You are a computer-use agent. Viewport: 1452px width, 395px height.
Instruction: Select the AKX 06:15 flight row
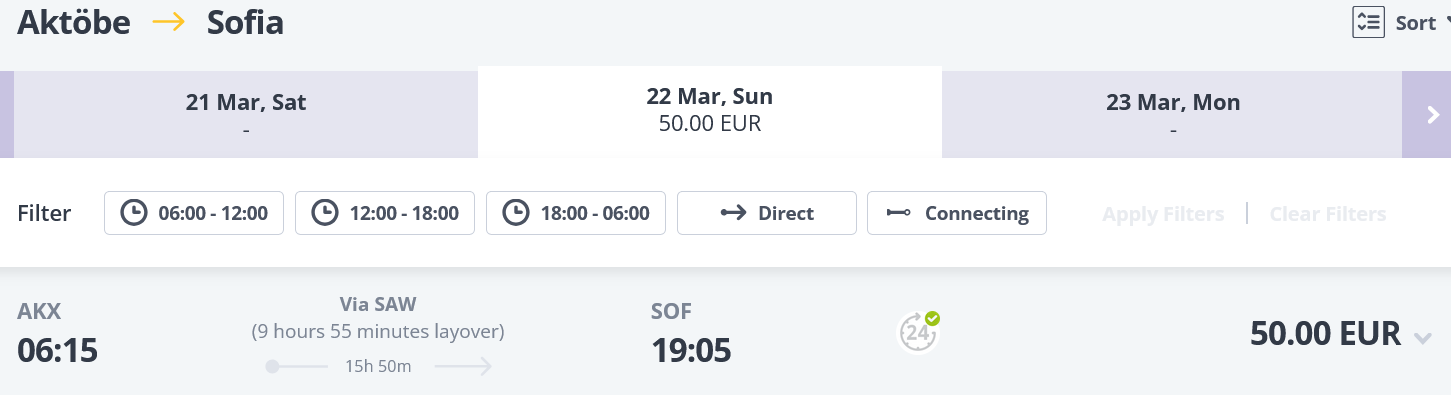726,333
